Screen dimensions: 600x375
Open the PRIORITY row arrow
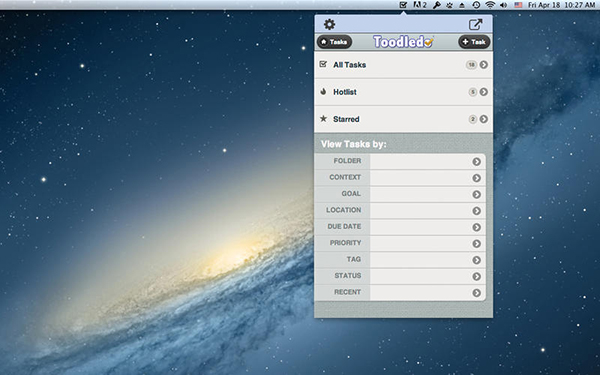476,244
